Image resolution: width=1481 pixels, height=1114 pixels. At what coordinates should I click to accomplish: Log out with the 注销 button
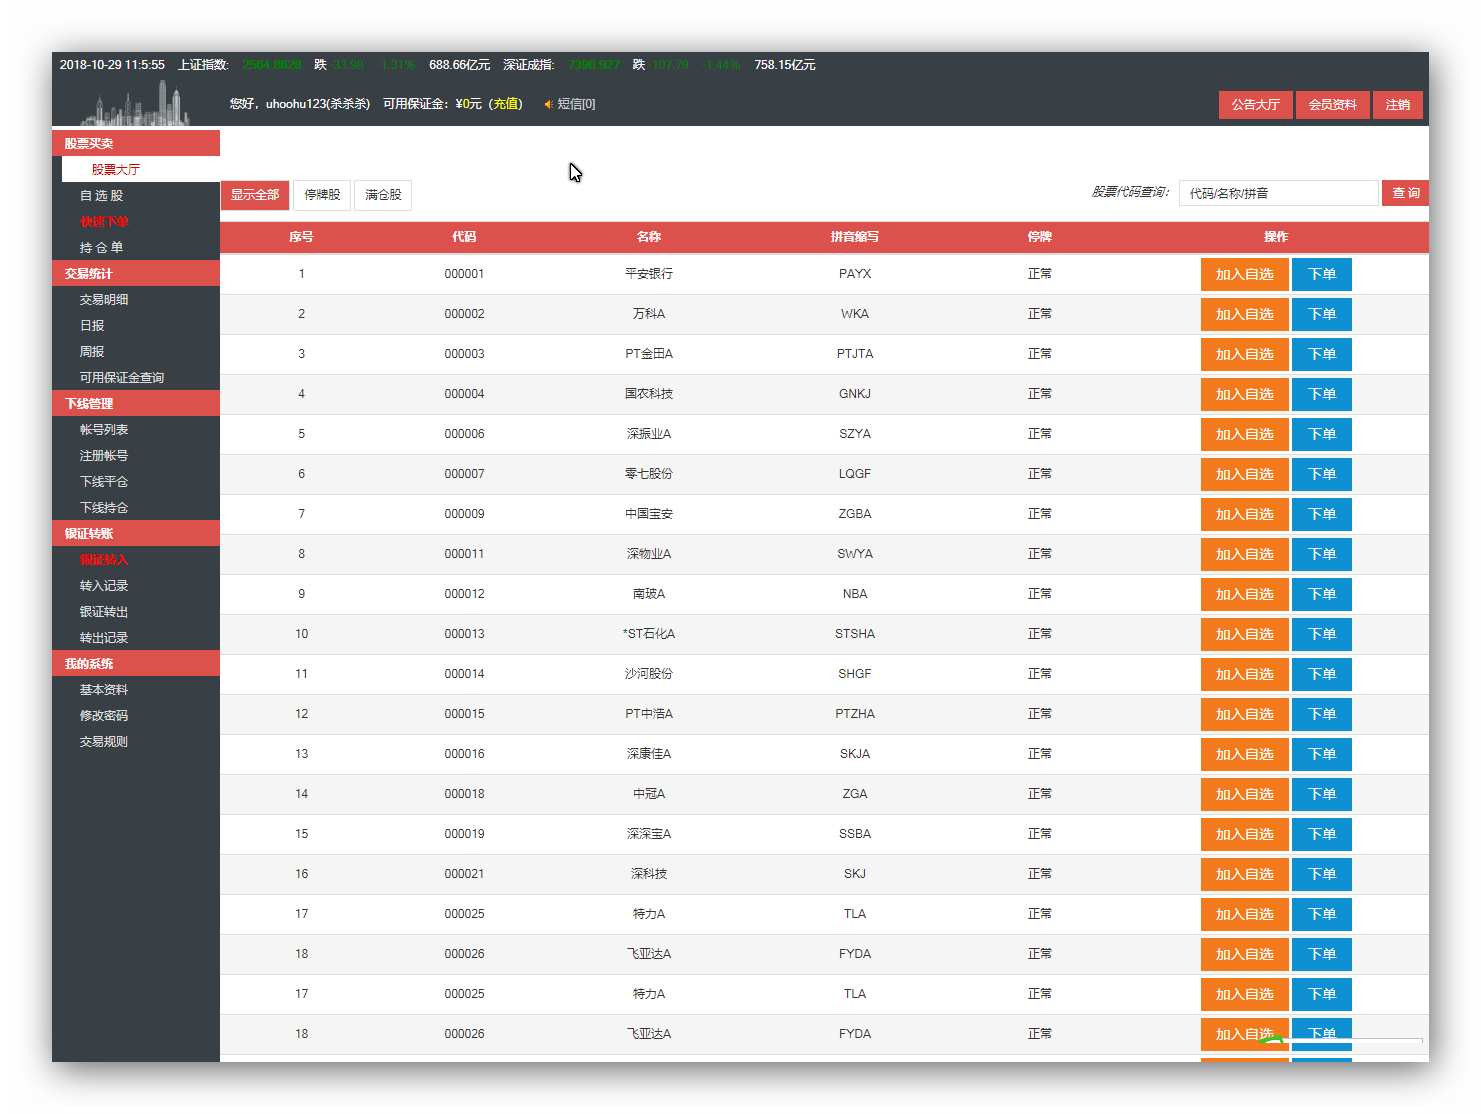coord(1397,105)
